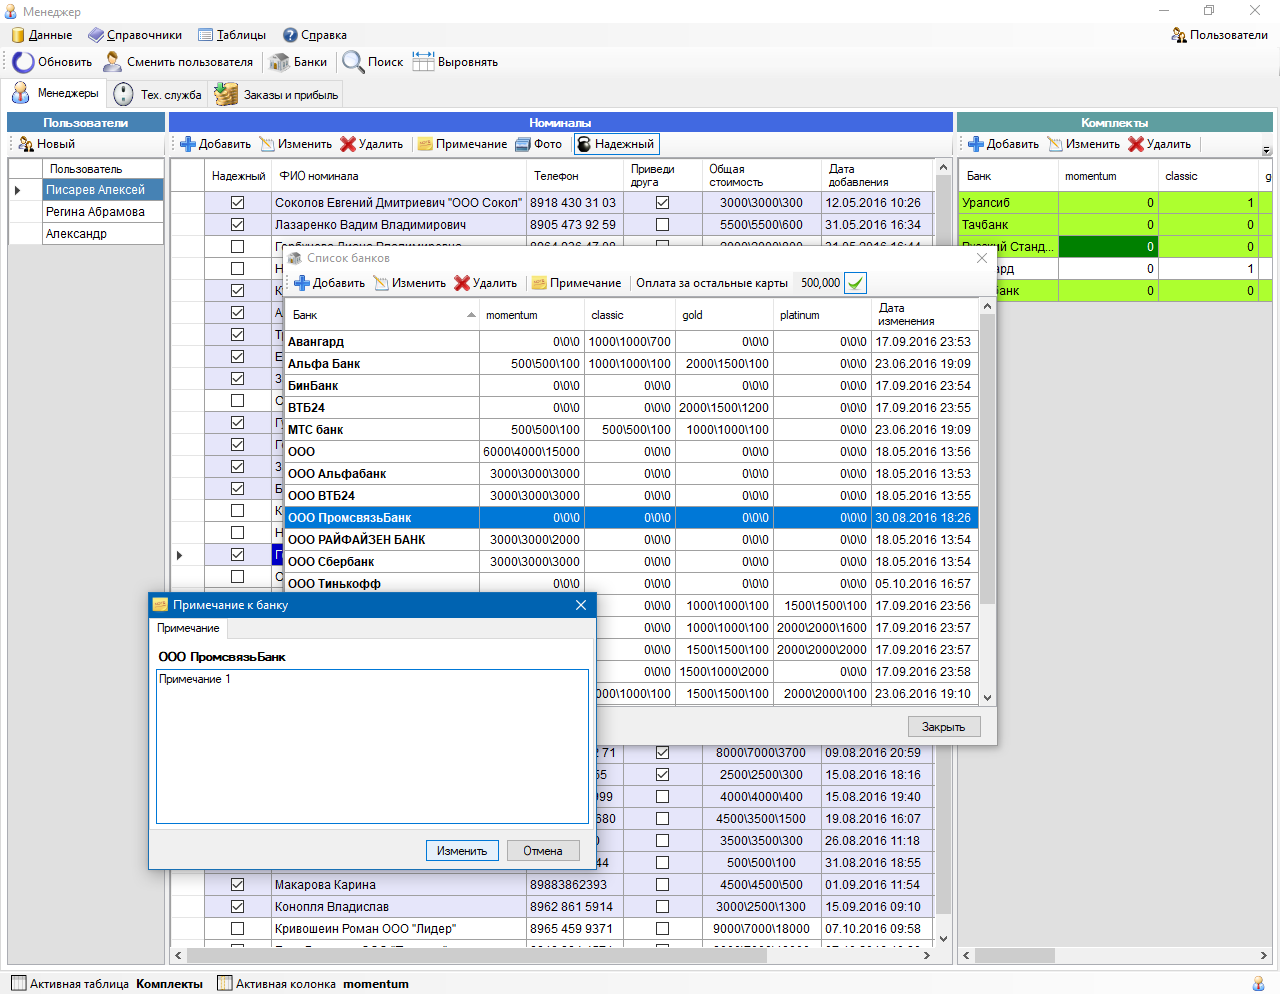Screen dimensions: 1280x994
Task: Click the Поиск magnifier icon
Action: (x=353, y=62)
